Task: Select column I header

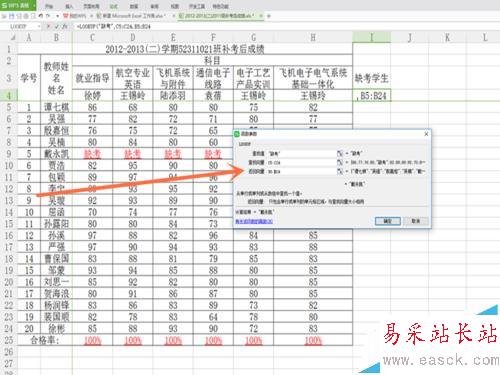Action: (x=371, y=37)
